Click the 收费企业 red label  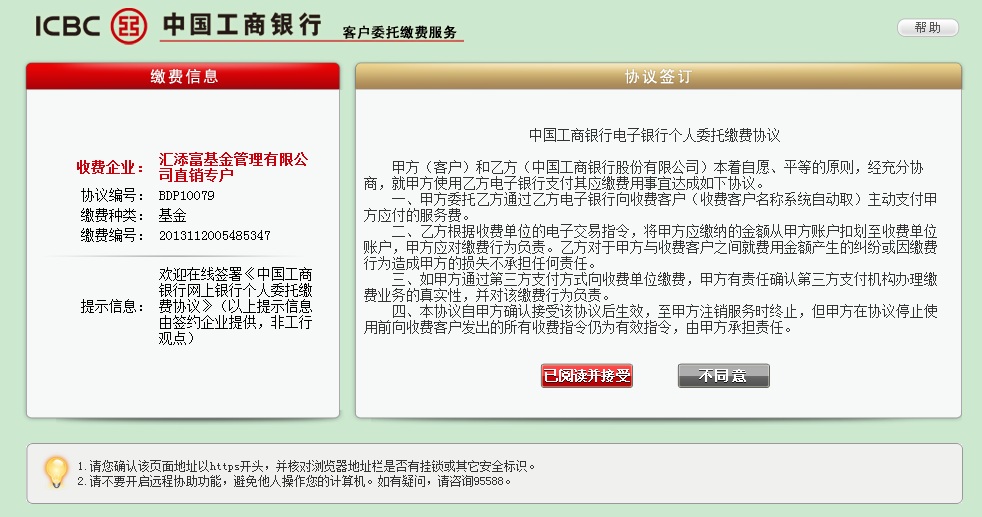coord(111,167)
